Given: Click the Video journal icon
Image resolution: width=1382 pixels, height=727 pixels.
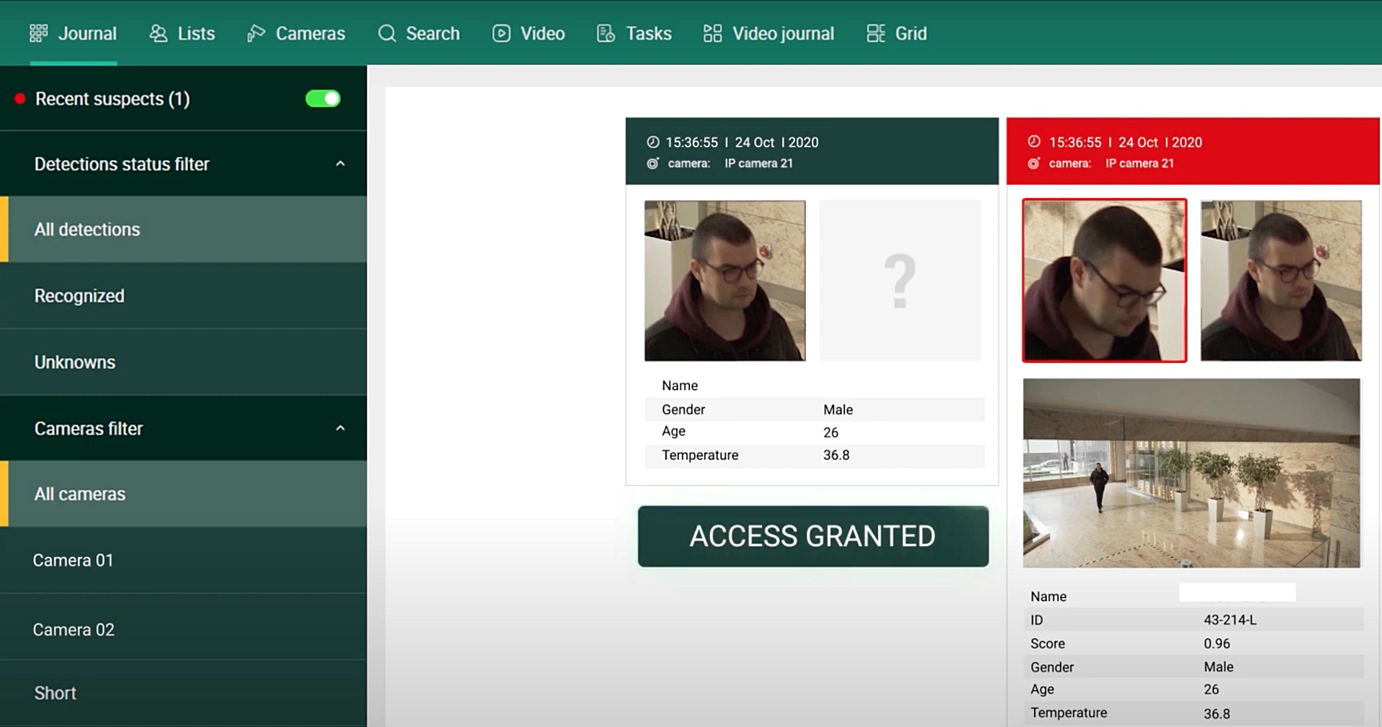Looking at the screenshot, I should [712, 33].
